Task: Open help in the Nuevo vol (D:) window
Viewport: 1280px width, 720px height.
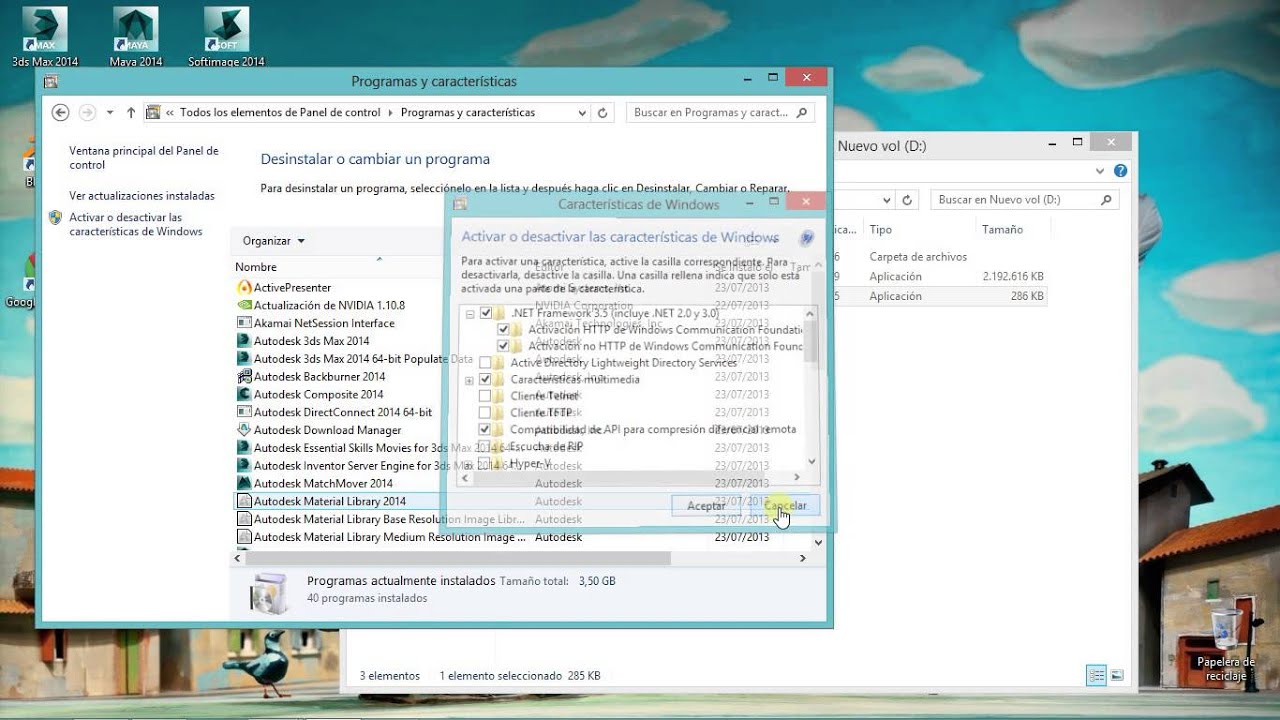Action: coord(1121,171)
